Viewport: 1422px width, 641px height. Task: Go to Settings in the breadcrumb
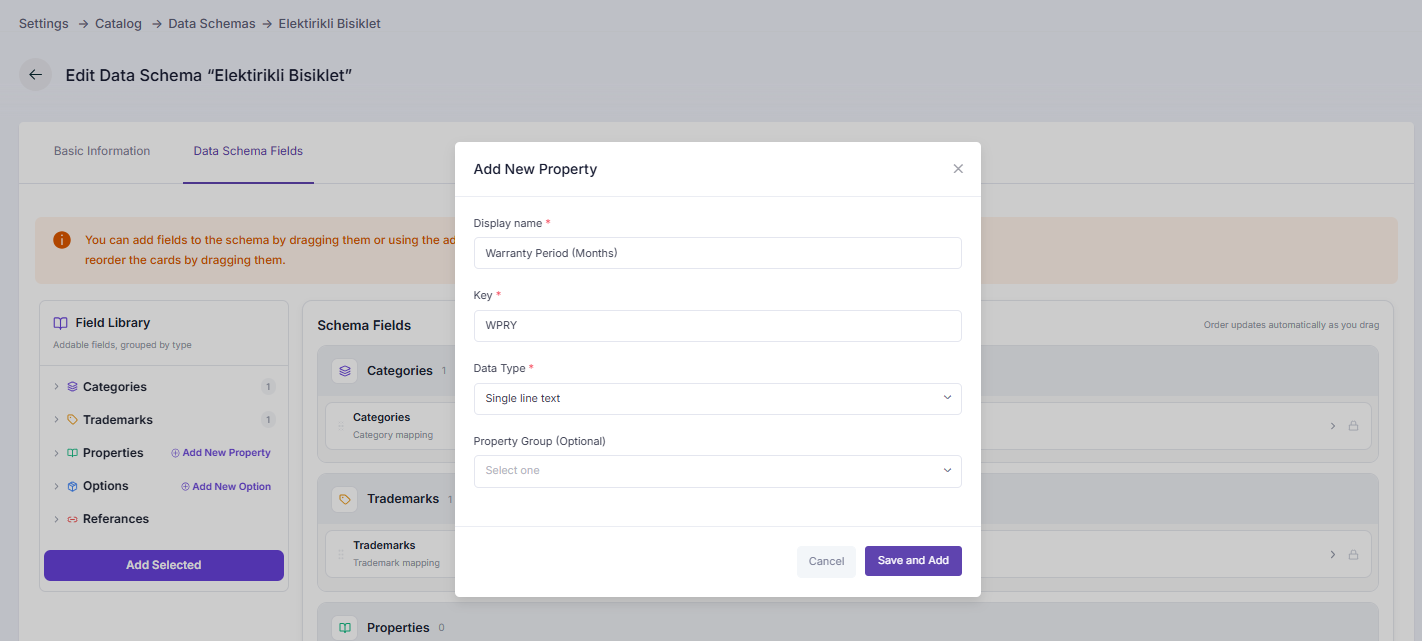point(44,23)
